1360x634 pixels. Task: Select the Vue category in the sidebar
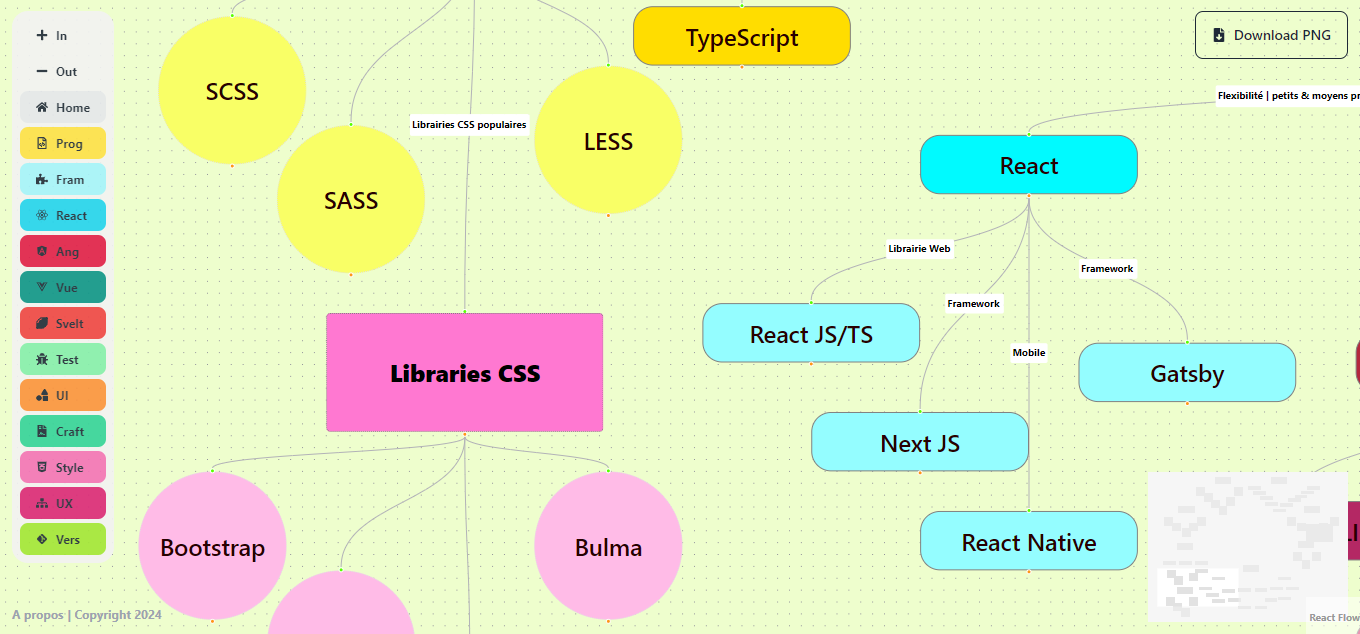click(62, 287)
